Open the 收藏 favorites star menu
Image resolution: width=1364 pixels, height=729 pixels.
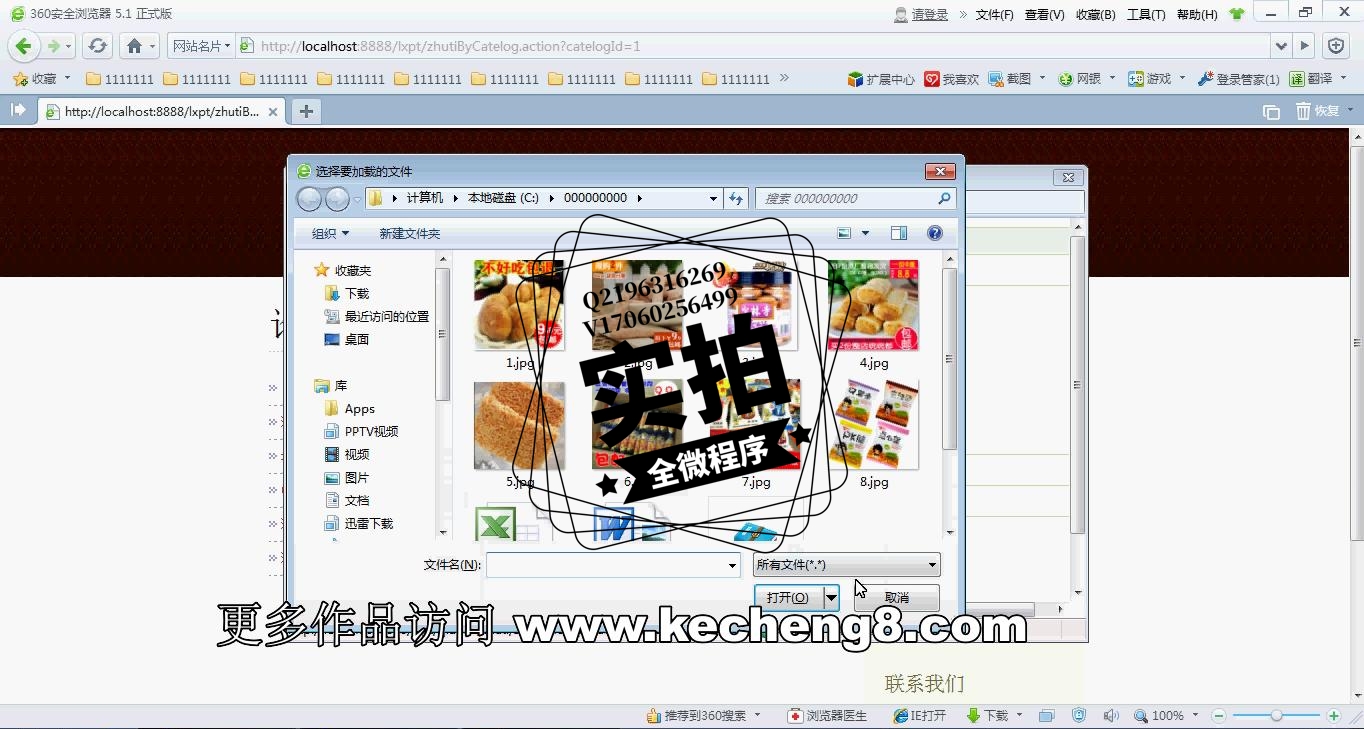pos(41,78)
